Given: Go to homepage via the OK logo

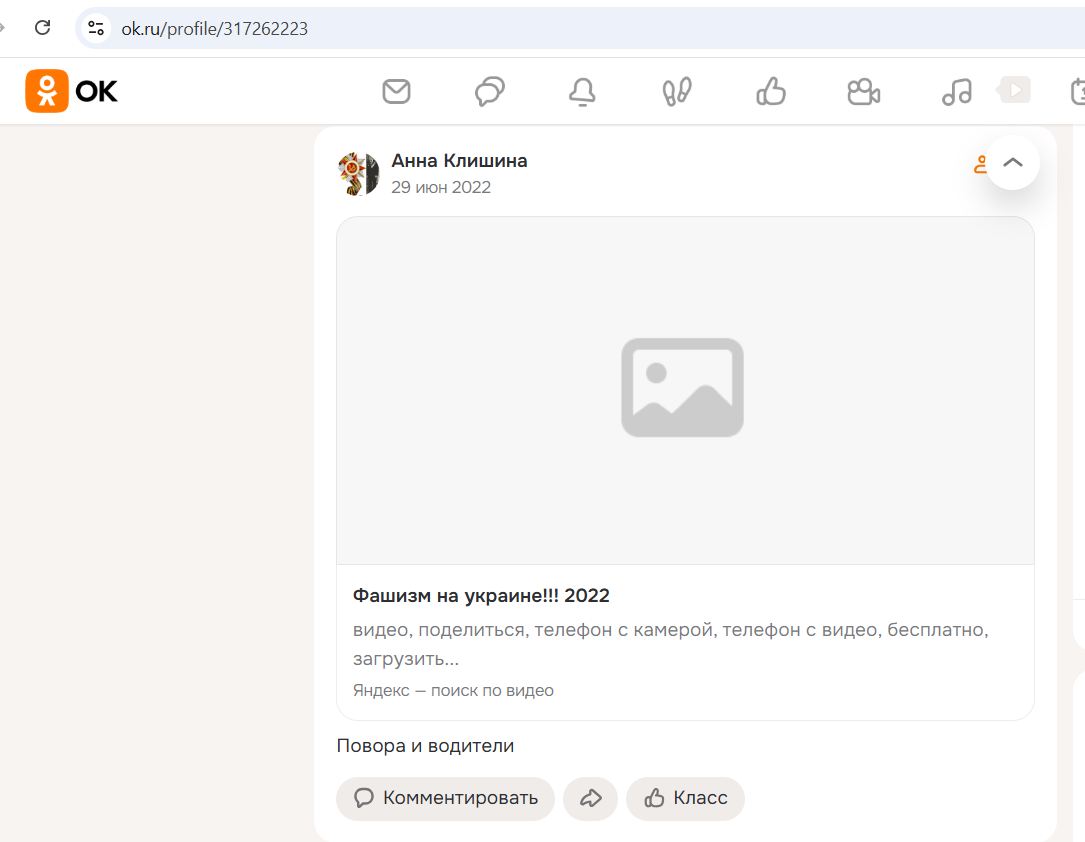Looking at the screenshot, I should [x=70, y=91].
